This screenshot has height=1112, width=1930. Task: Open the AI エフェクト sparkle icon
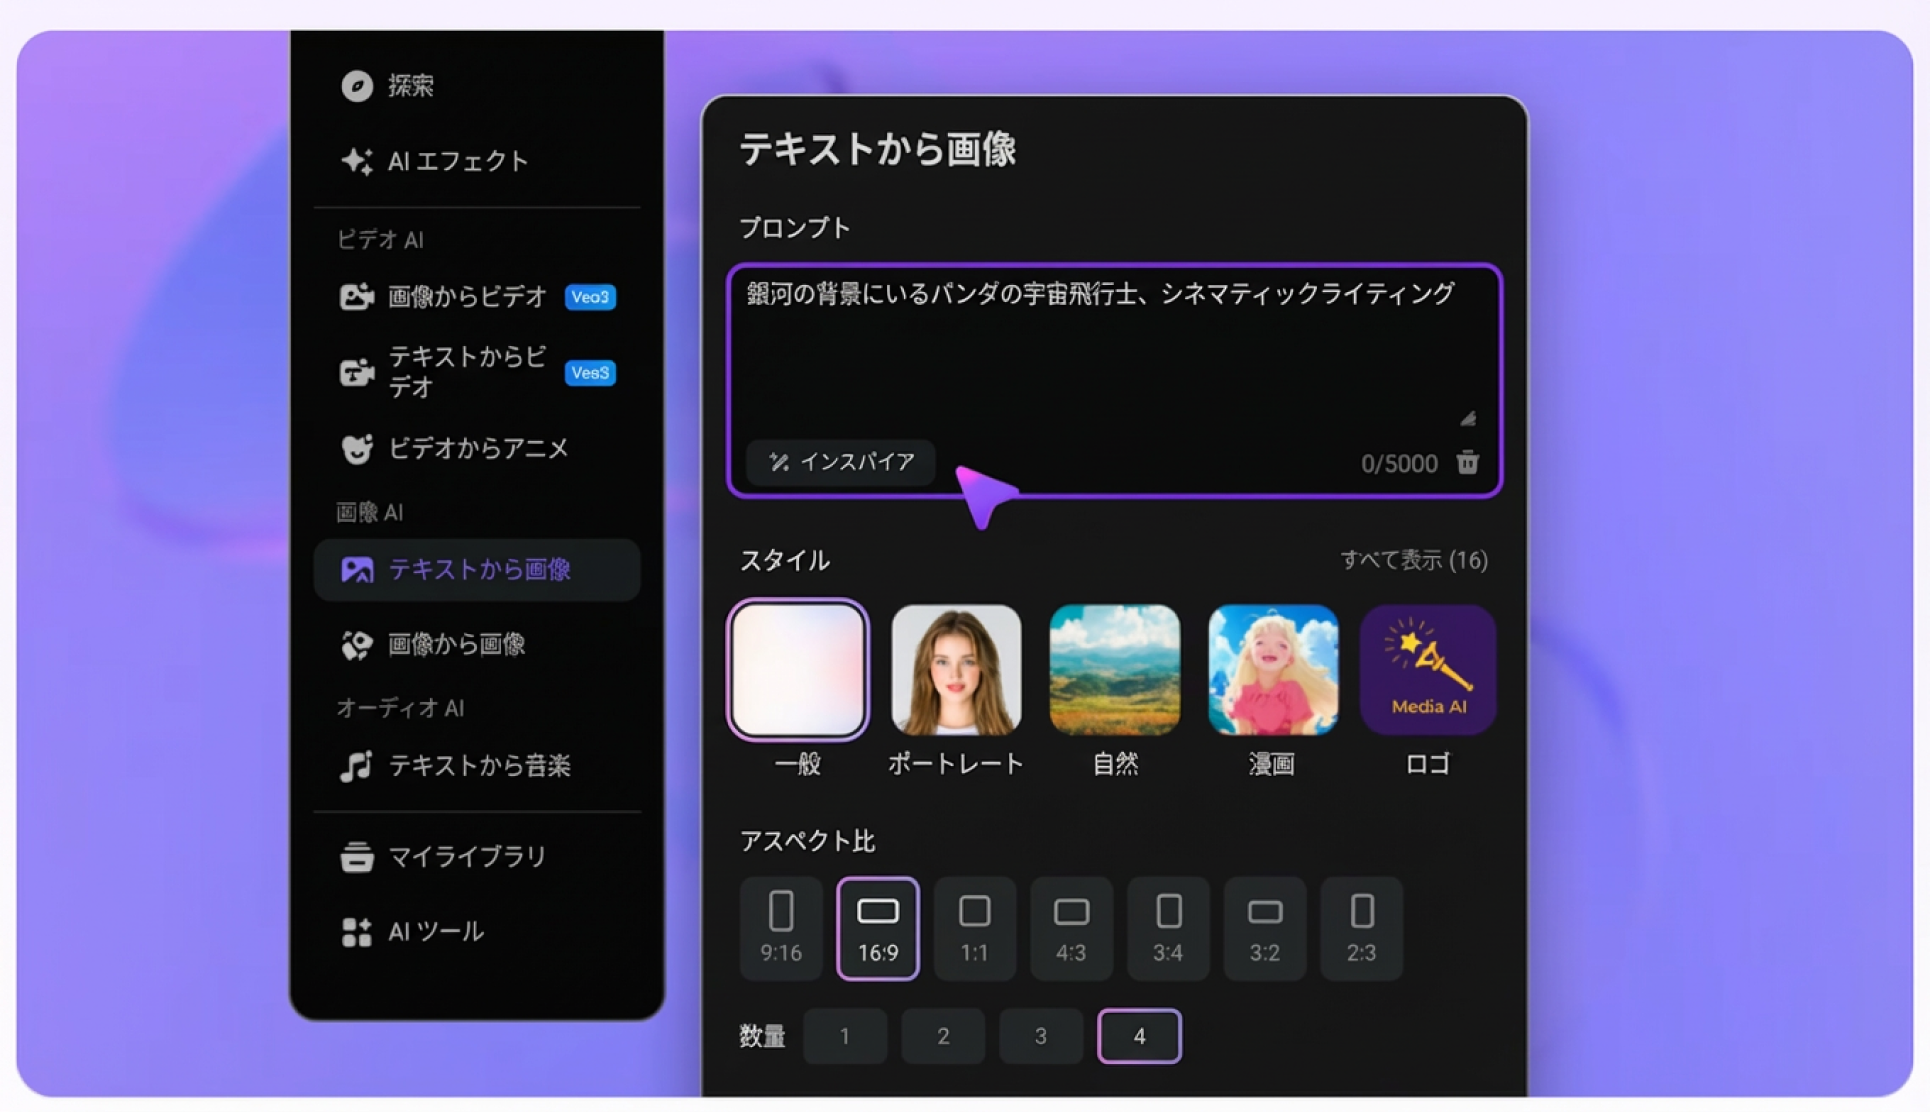click(357, 161)
